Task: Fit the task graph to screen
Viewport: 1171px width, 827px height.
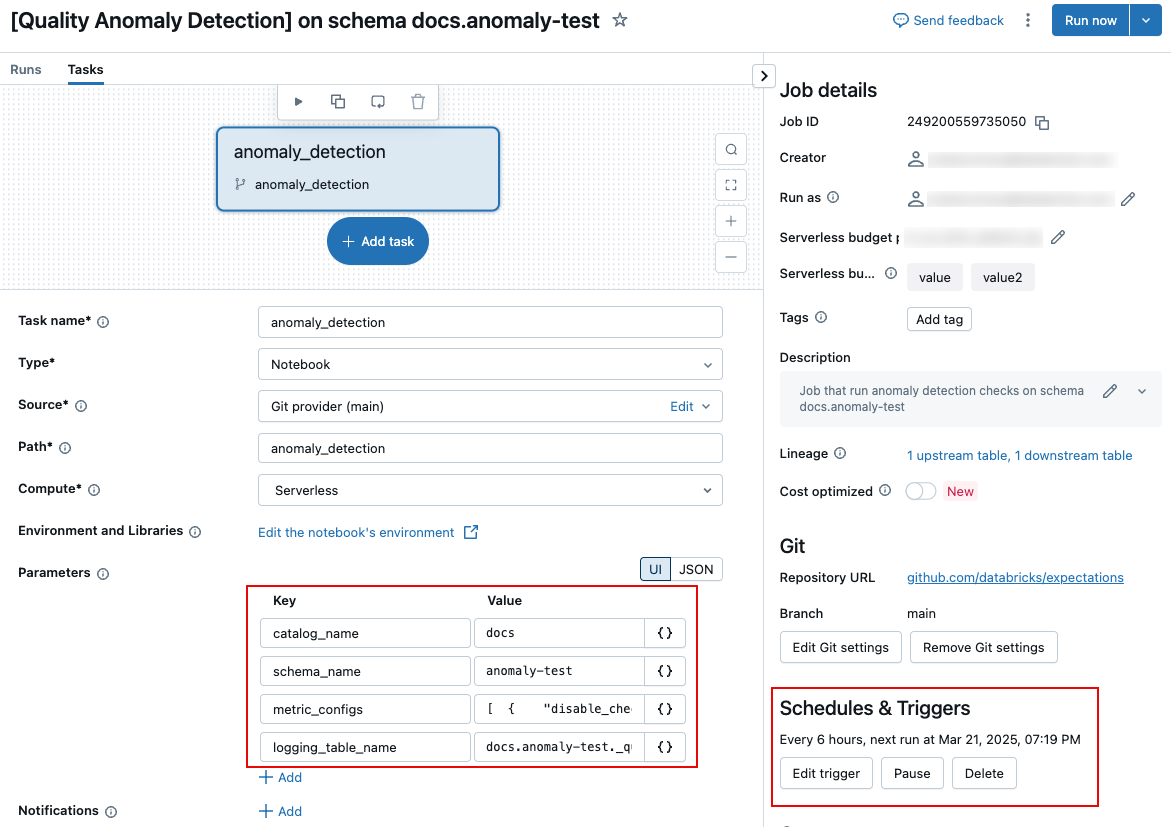Action: [x=730, y=184]
